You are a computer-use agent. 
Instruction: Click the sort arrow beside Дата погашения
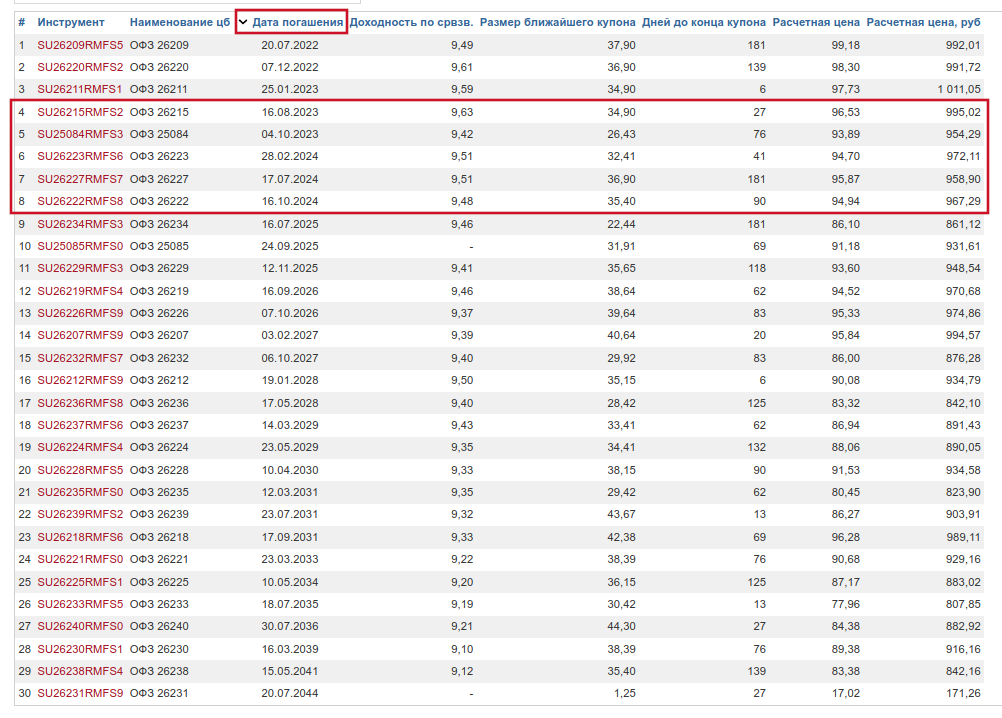click(243, 22)
